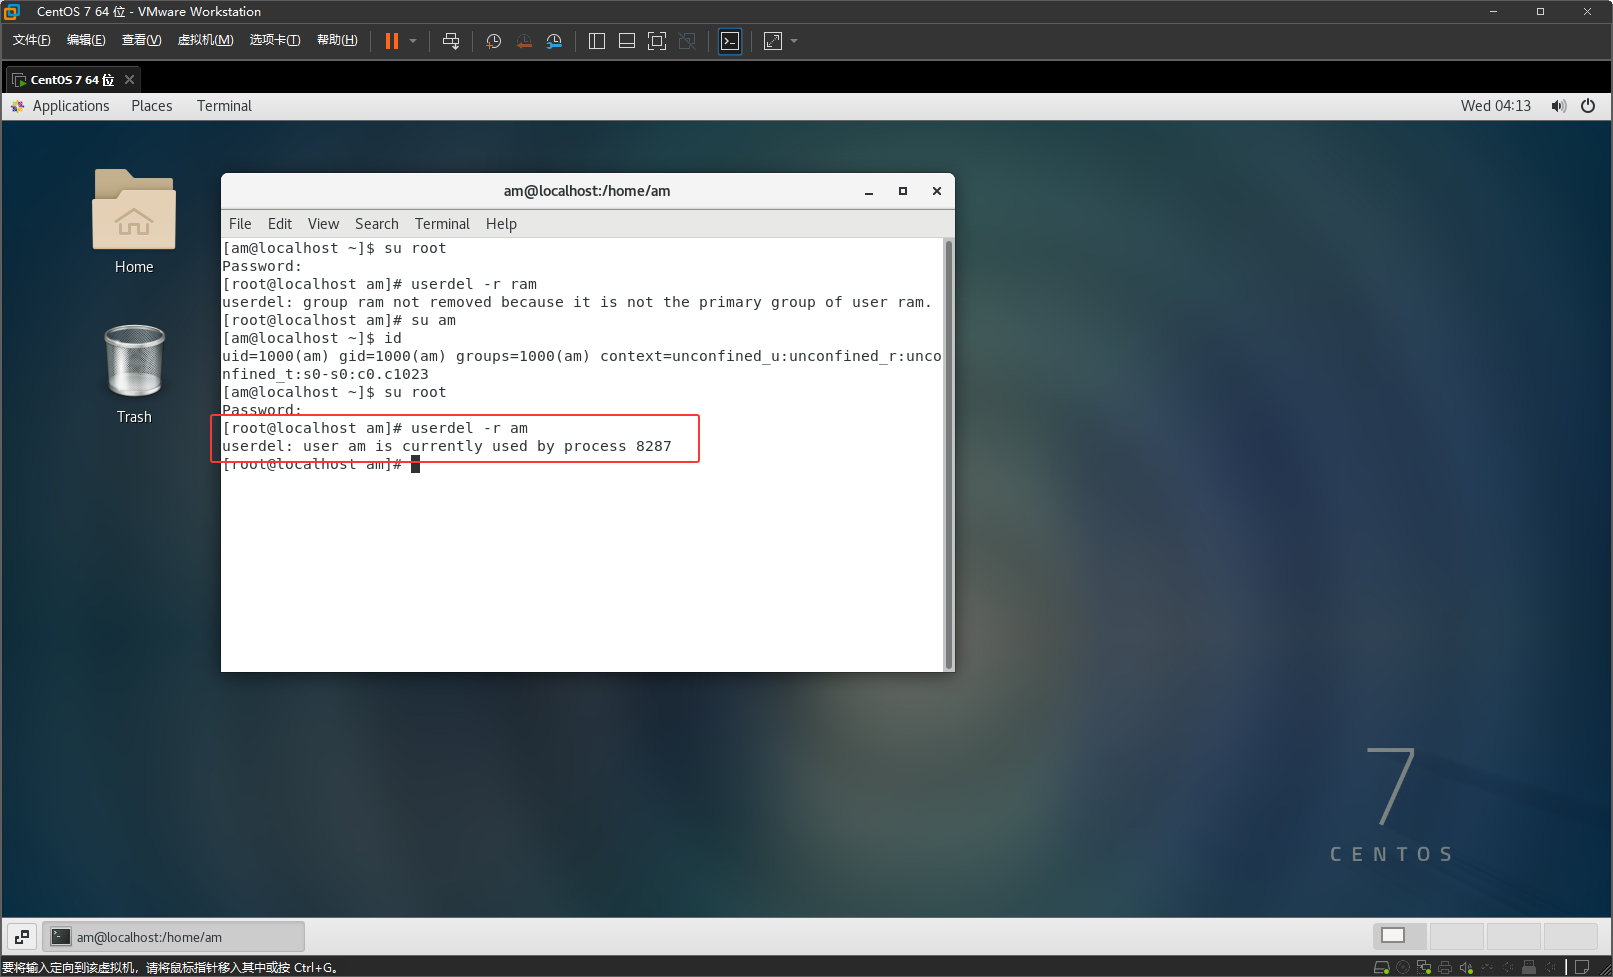Open the snapshot manager wrench-clock icon
This screenshot has width=1613, height=977.
[554, 41]
